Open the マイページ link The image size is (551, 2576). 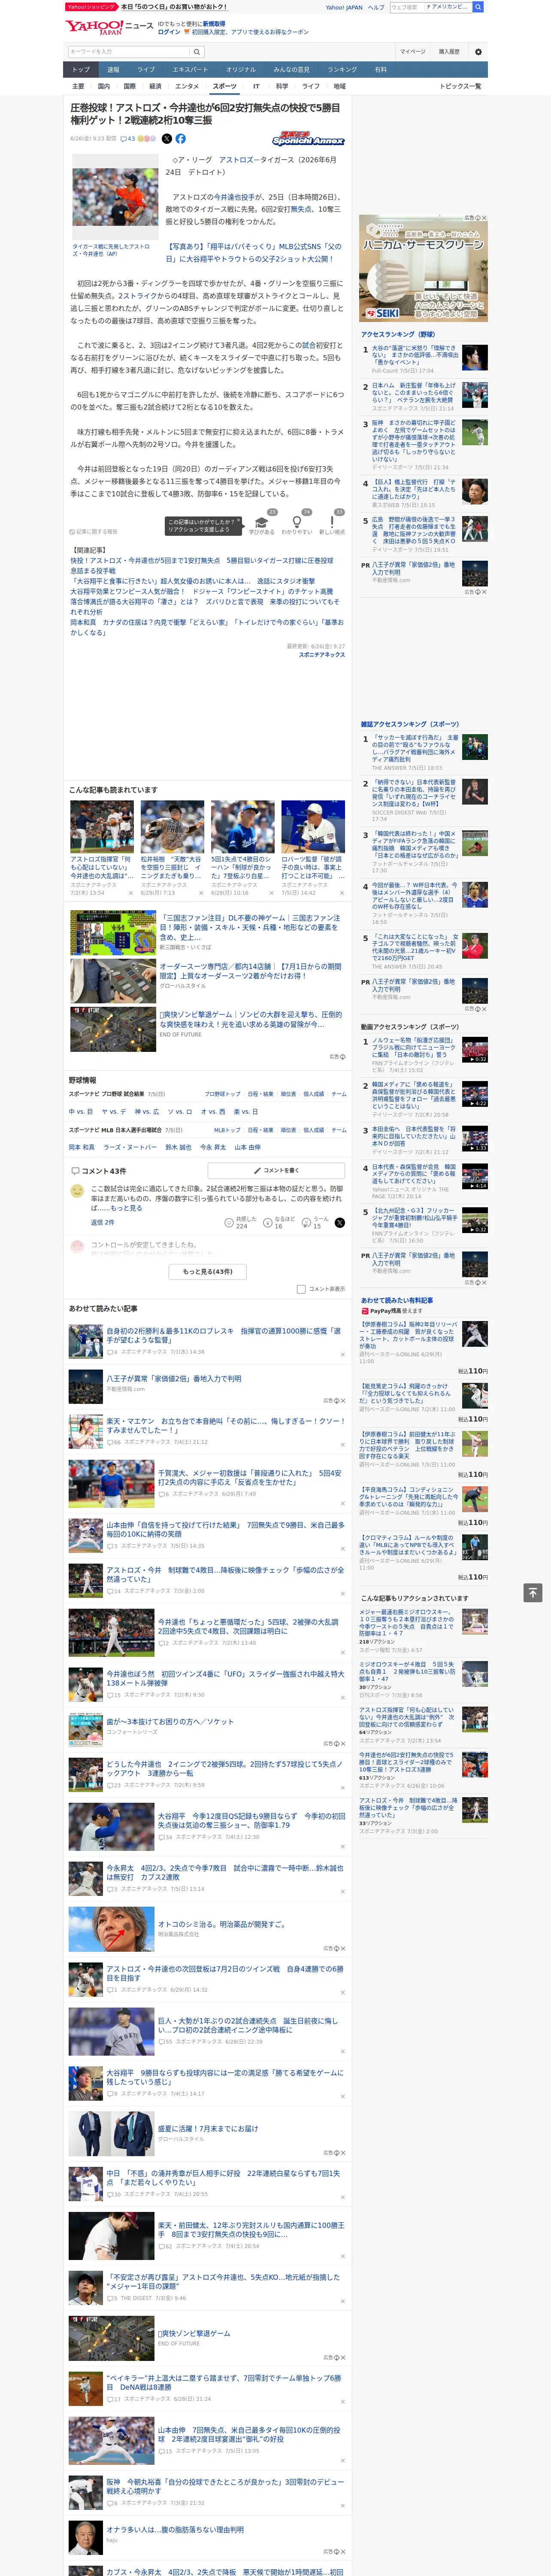413,52
